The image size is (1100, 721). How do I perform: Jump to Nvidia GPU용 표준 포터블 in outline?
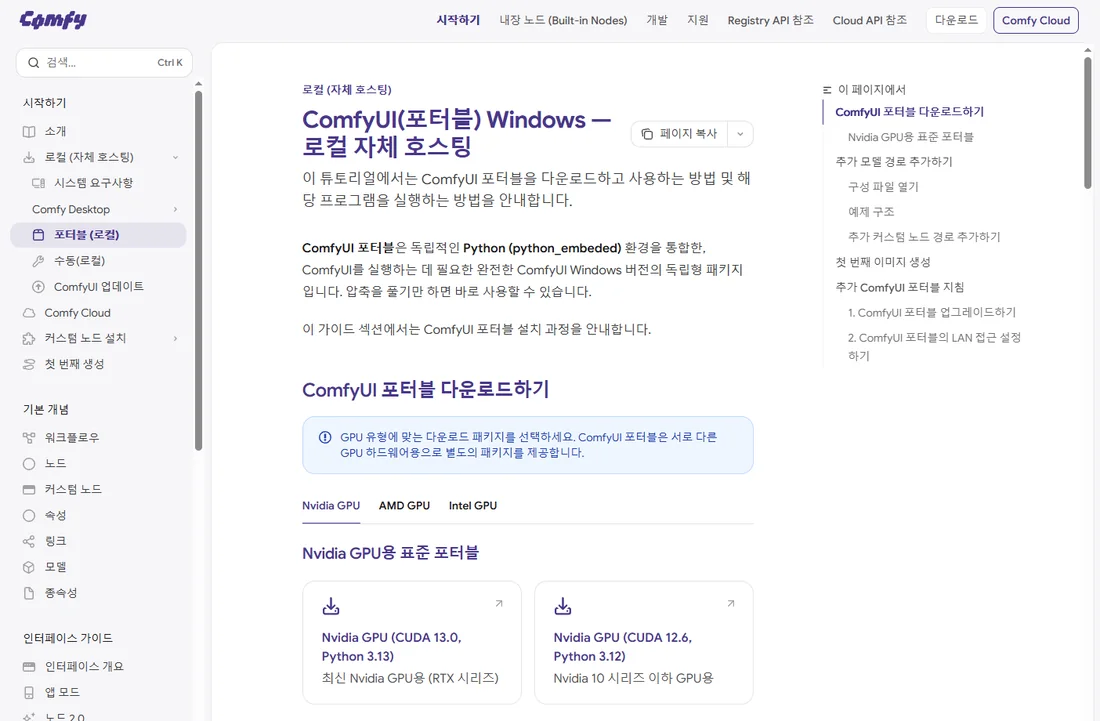(x=911, y=137)
